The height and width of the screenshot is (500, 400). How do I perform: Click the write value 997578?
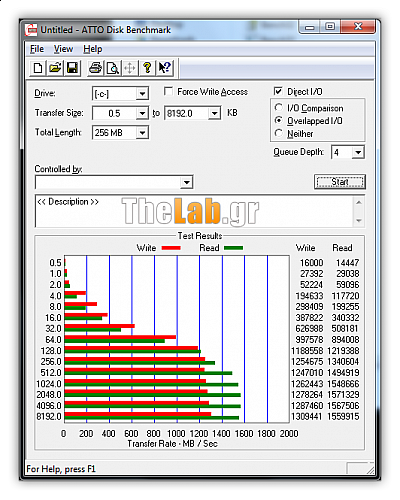(x=309, y=340)
